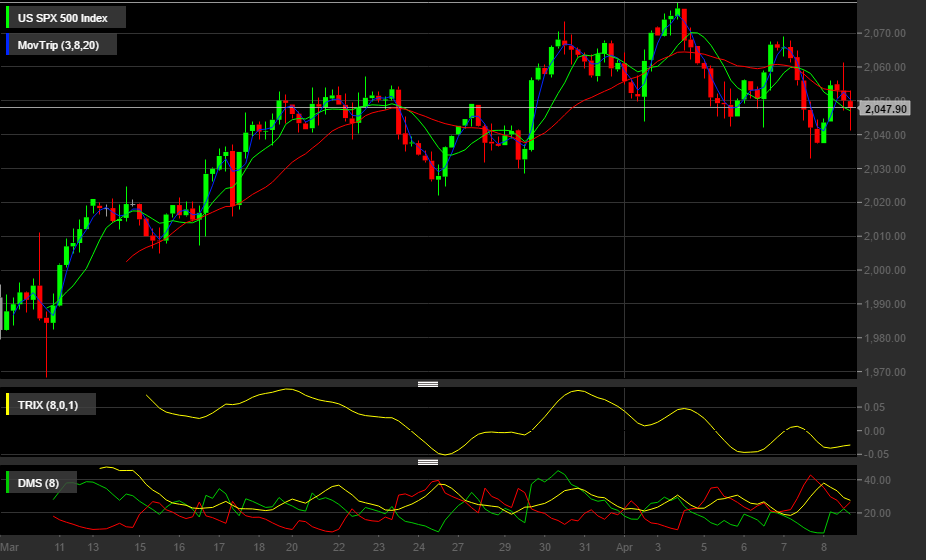Click the blue color bar beside MovTrip

click(x=7, y=45)
